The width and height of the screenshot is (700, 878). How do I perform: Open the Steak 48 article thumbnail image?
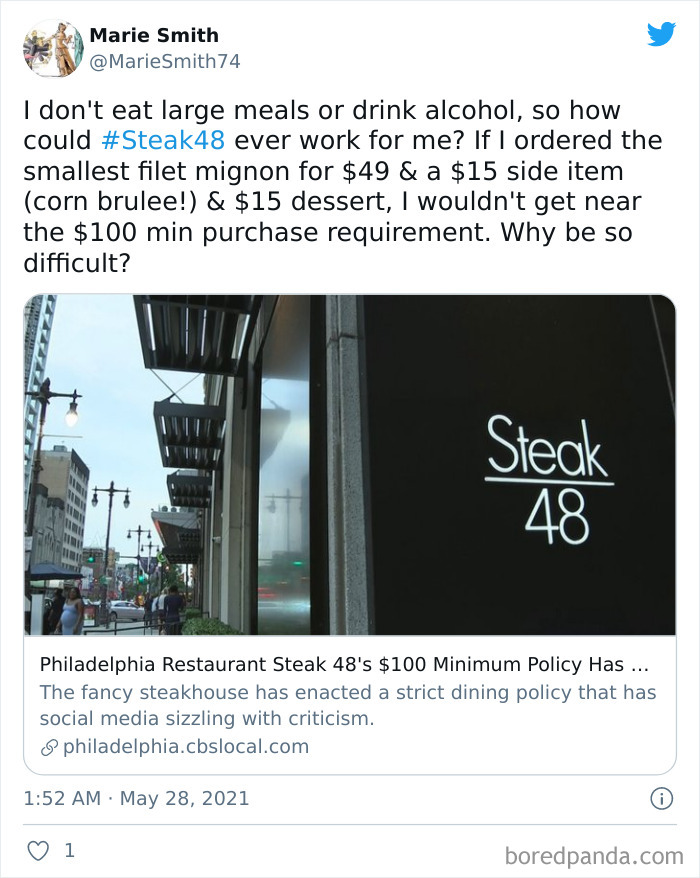coord(348,470)
